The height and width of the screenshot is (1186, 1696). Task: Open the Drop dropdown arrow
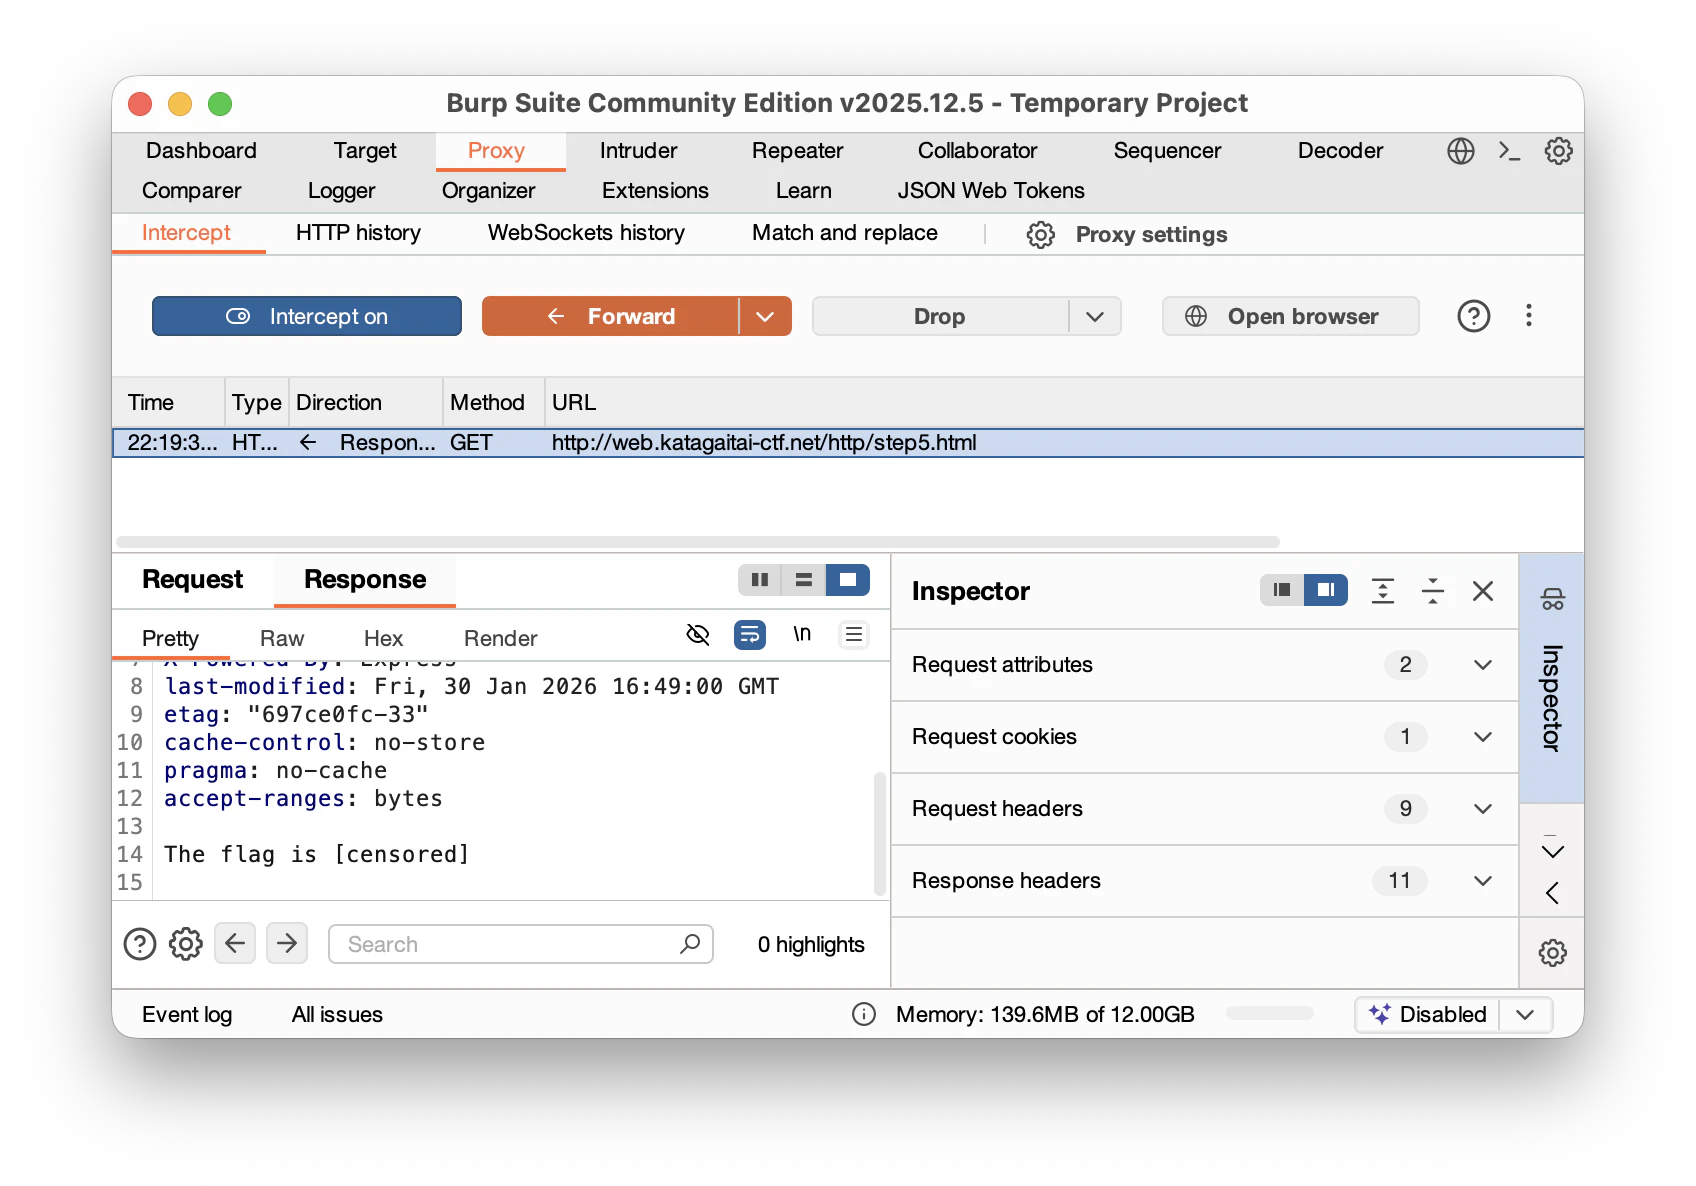click(1095, 316)
